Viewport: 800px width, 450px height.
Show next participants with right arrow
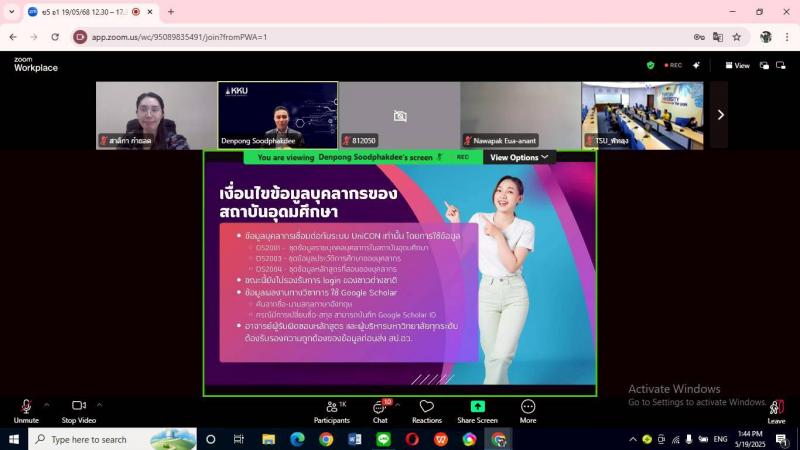720,115
